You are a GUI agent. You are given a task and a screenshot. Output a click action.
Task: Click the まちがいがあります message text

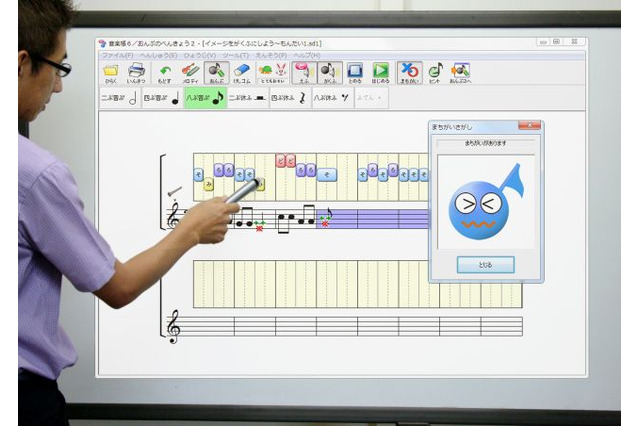(x=485, y=143)
